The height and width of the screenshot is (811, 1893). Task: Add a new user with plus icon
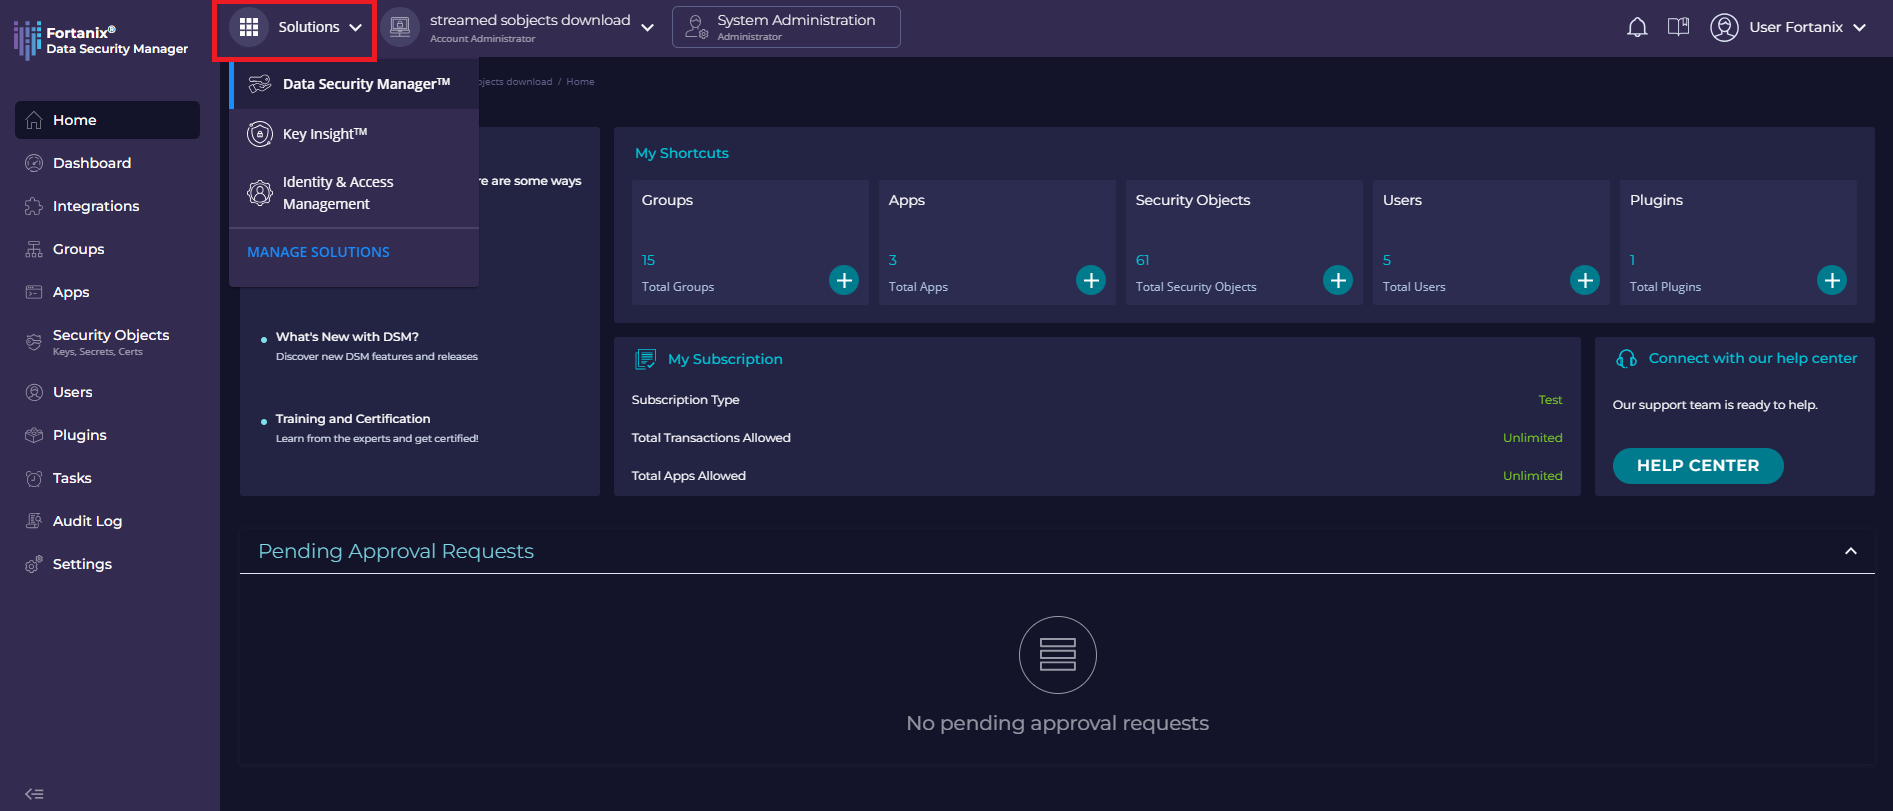coord(1585,280)
